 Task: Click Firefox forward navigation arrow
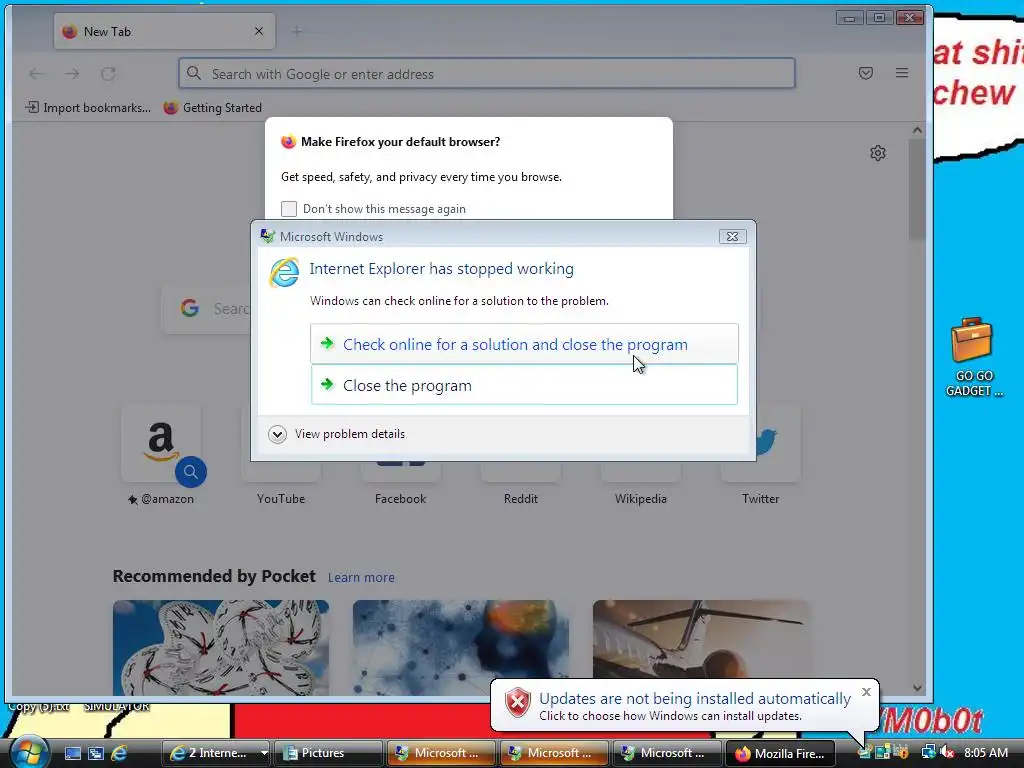72,74
